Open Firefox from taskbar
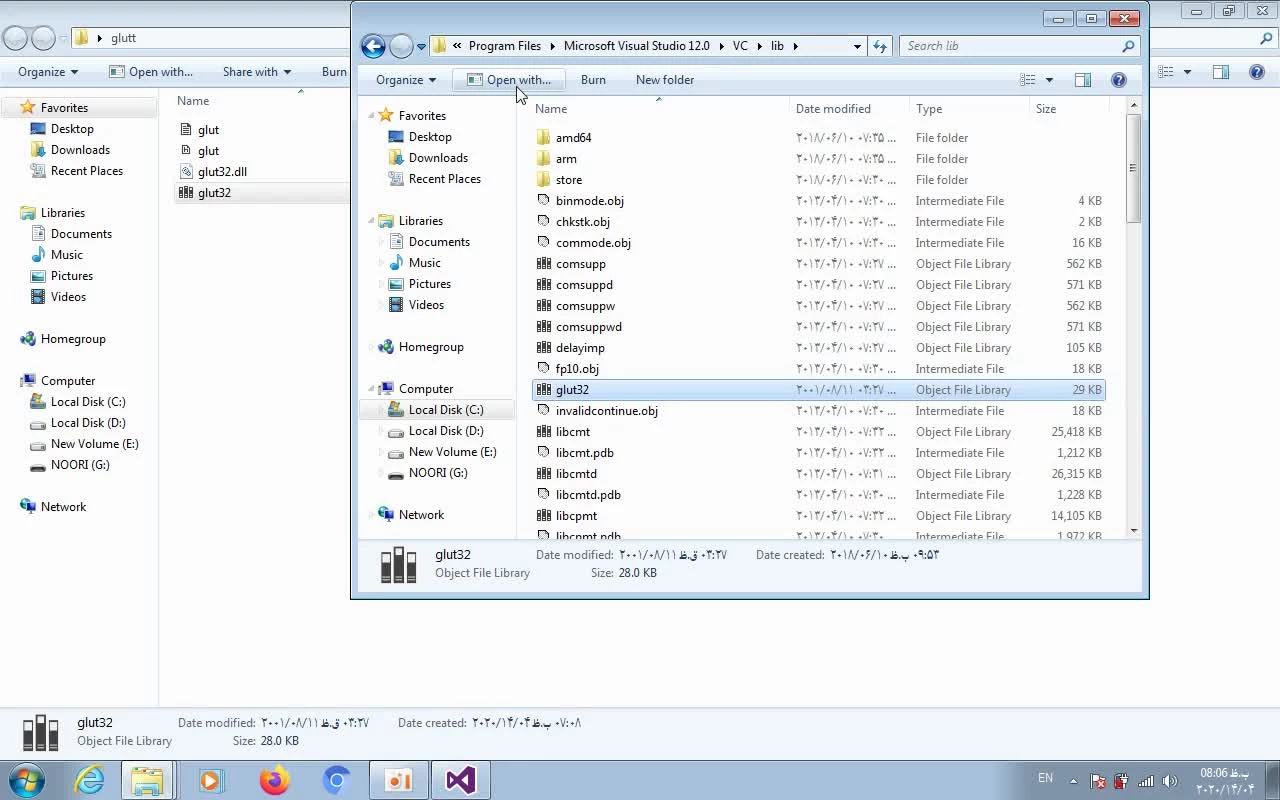This screenshot has height=800, width=1280. click(x=273, y=780)
